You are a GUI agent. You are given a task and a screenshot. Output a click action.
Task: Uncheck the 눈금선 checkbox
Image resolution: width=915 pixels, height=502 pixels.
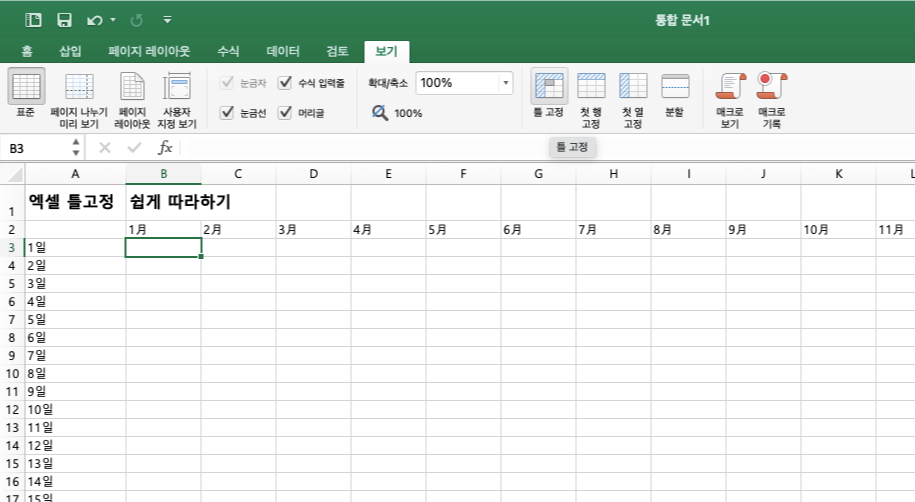[x=227, y=112]
